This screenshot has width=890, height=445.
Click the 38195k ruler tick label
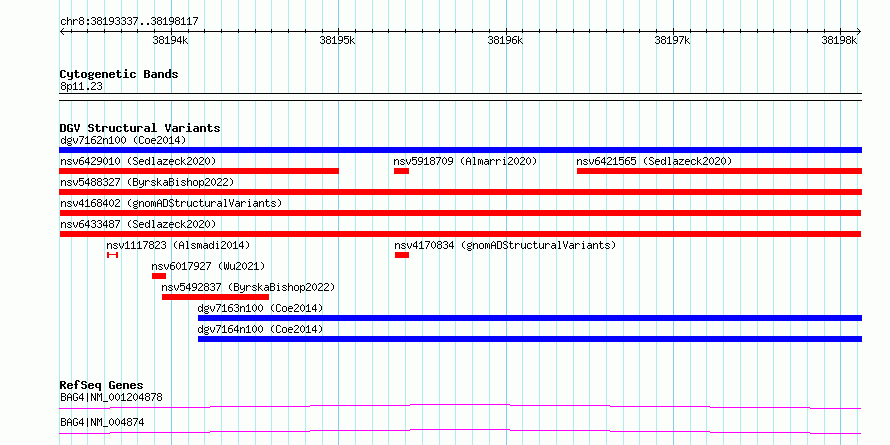click(338, 40)
